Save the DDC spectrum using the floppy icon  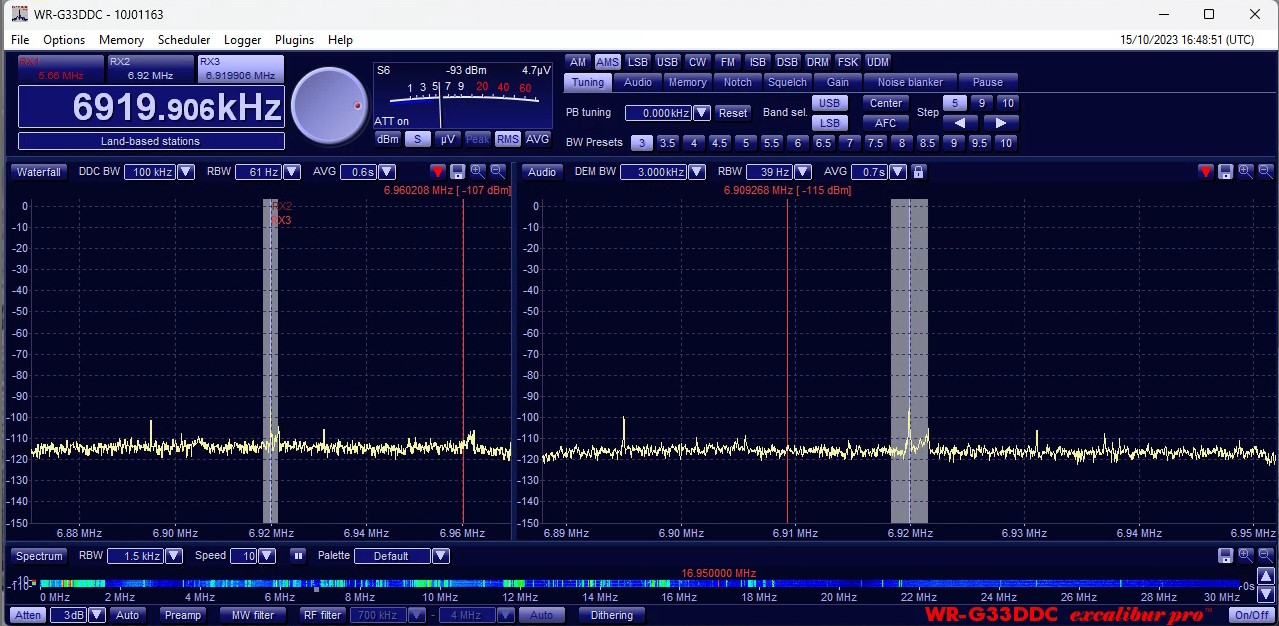(457, 172)
